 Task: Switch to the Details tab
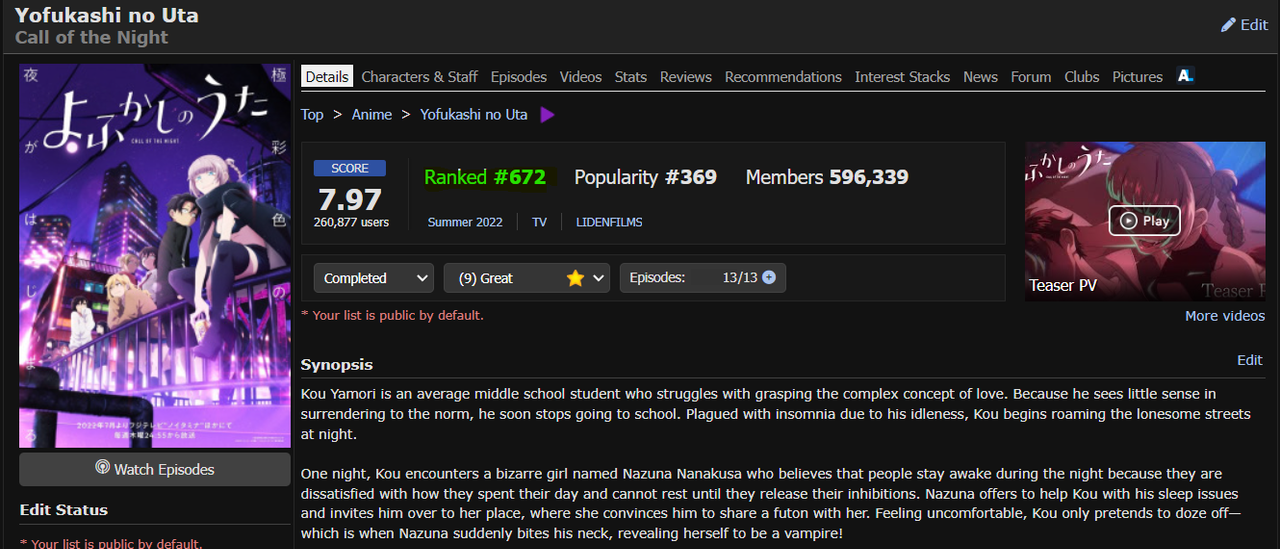(327, 77)
